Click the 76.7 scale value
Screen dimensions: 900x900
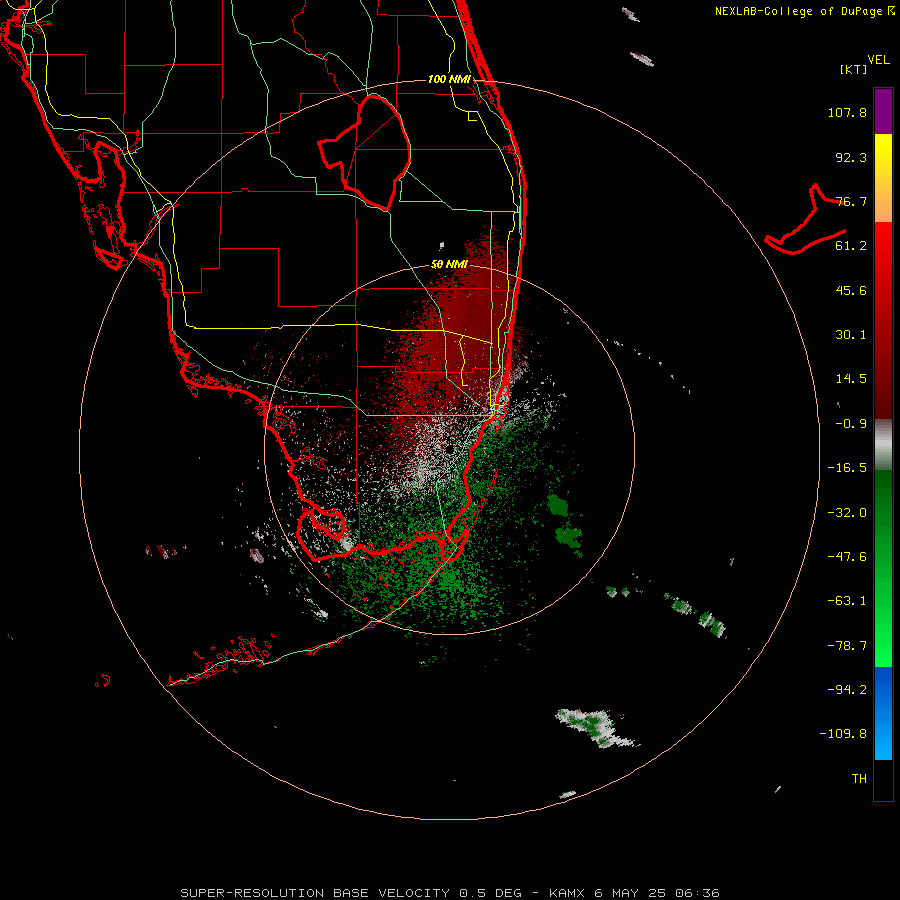click(851, 201)
